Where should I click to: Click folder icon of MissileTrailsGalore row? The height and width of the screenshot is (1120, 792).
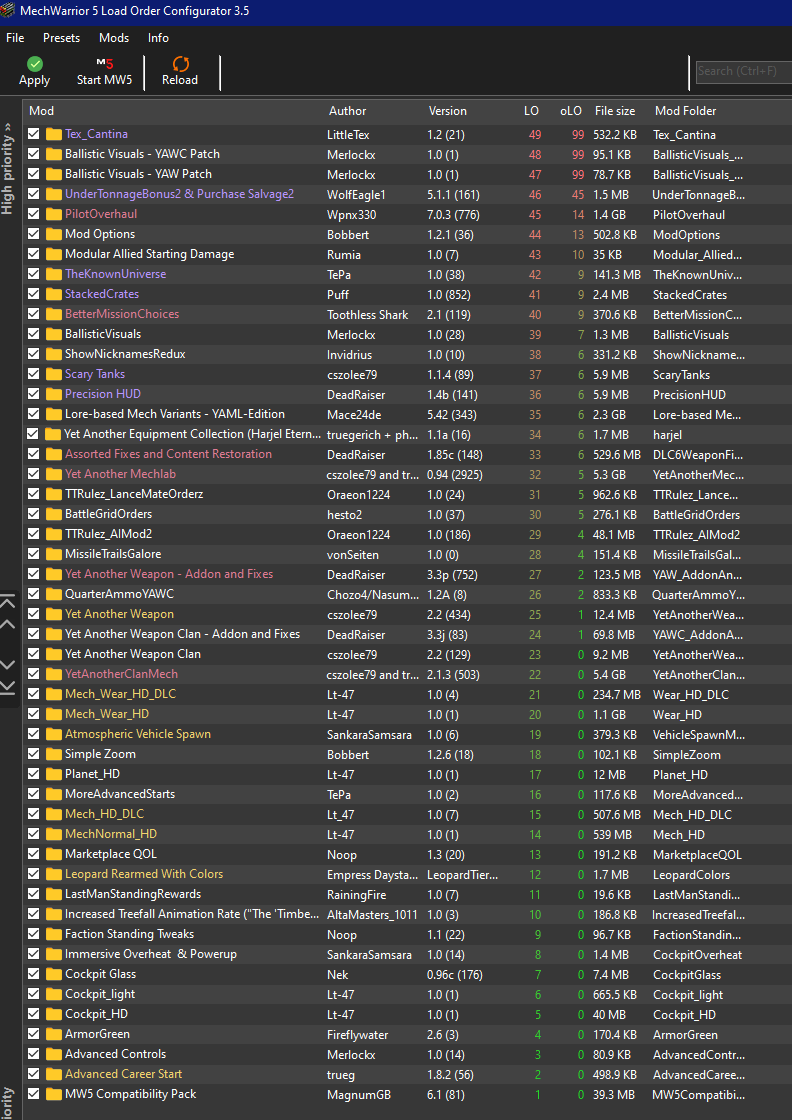tap(54, 554)
